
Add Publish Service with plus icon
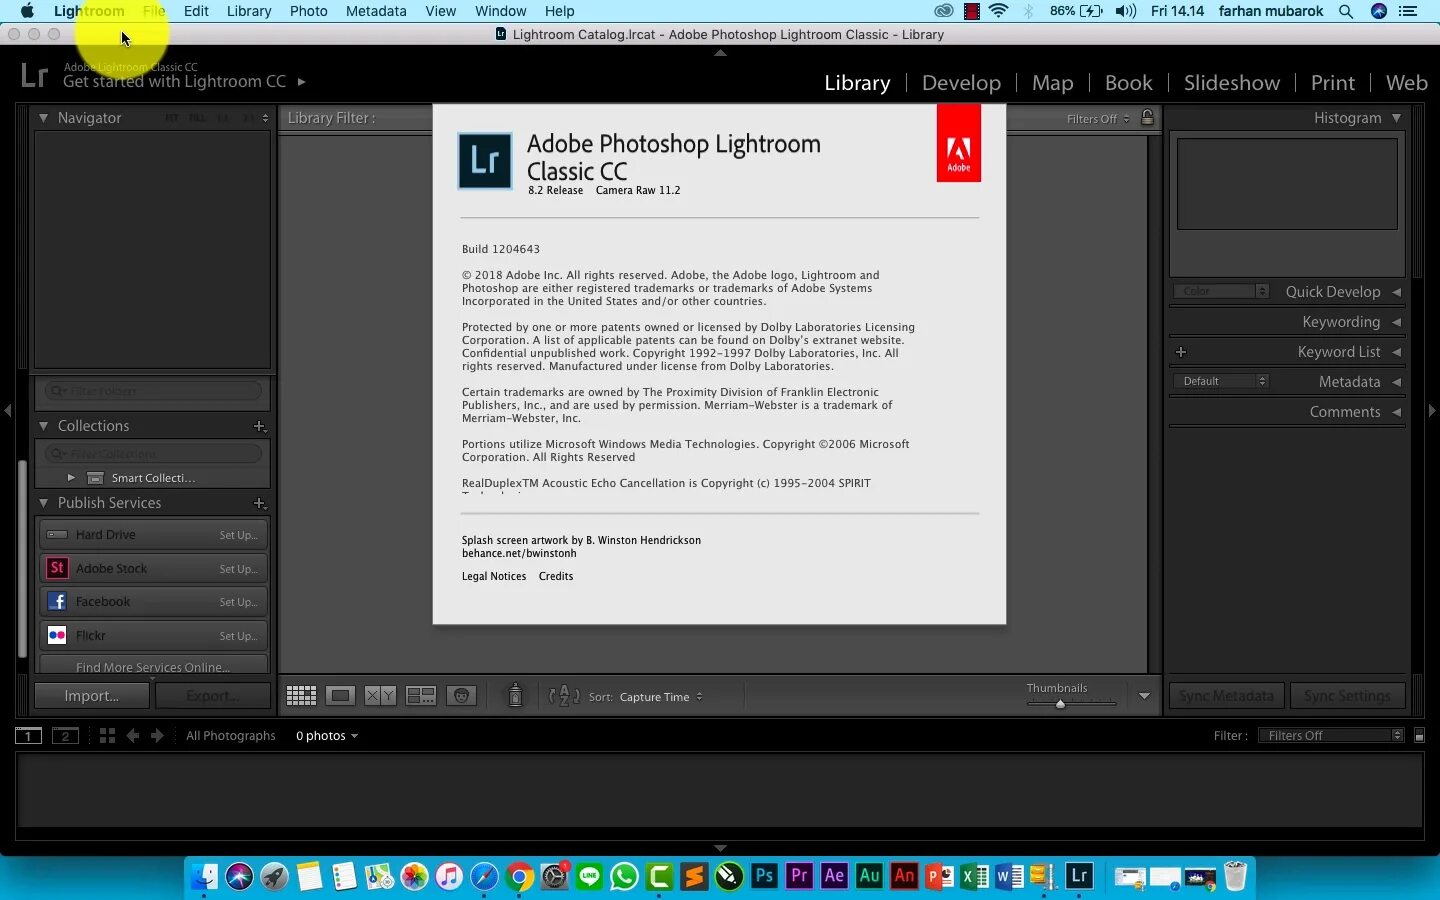pos(259,503)
